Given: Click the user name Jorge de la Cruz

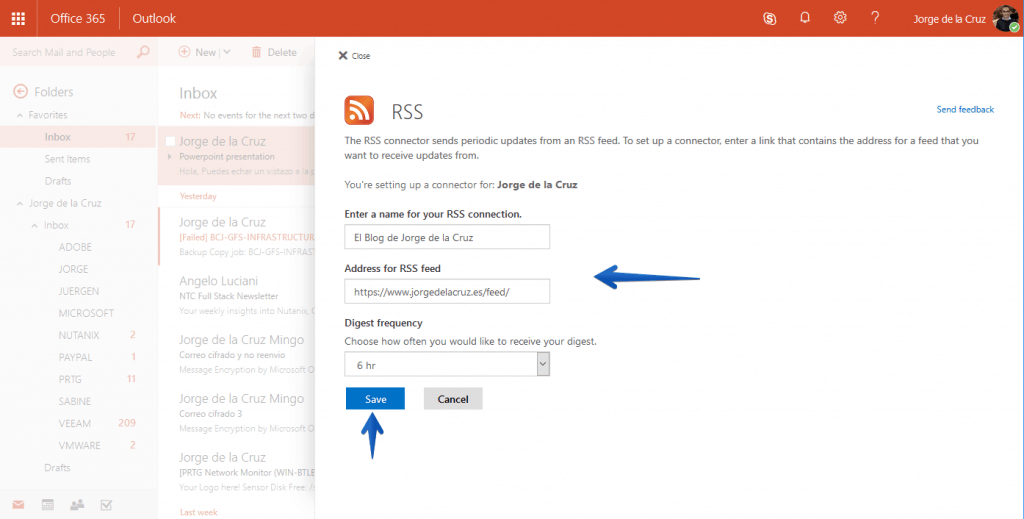Looking at the screenshot, I should [949, 19].
